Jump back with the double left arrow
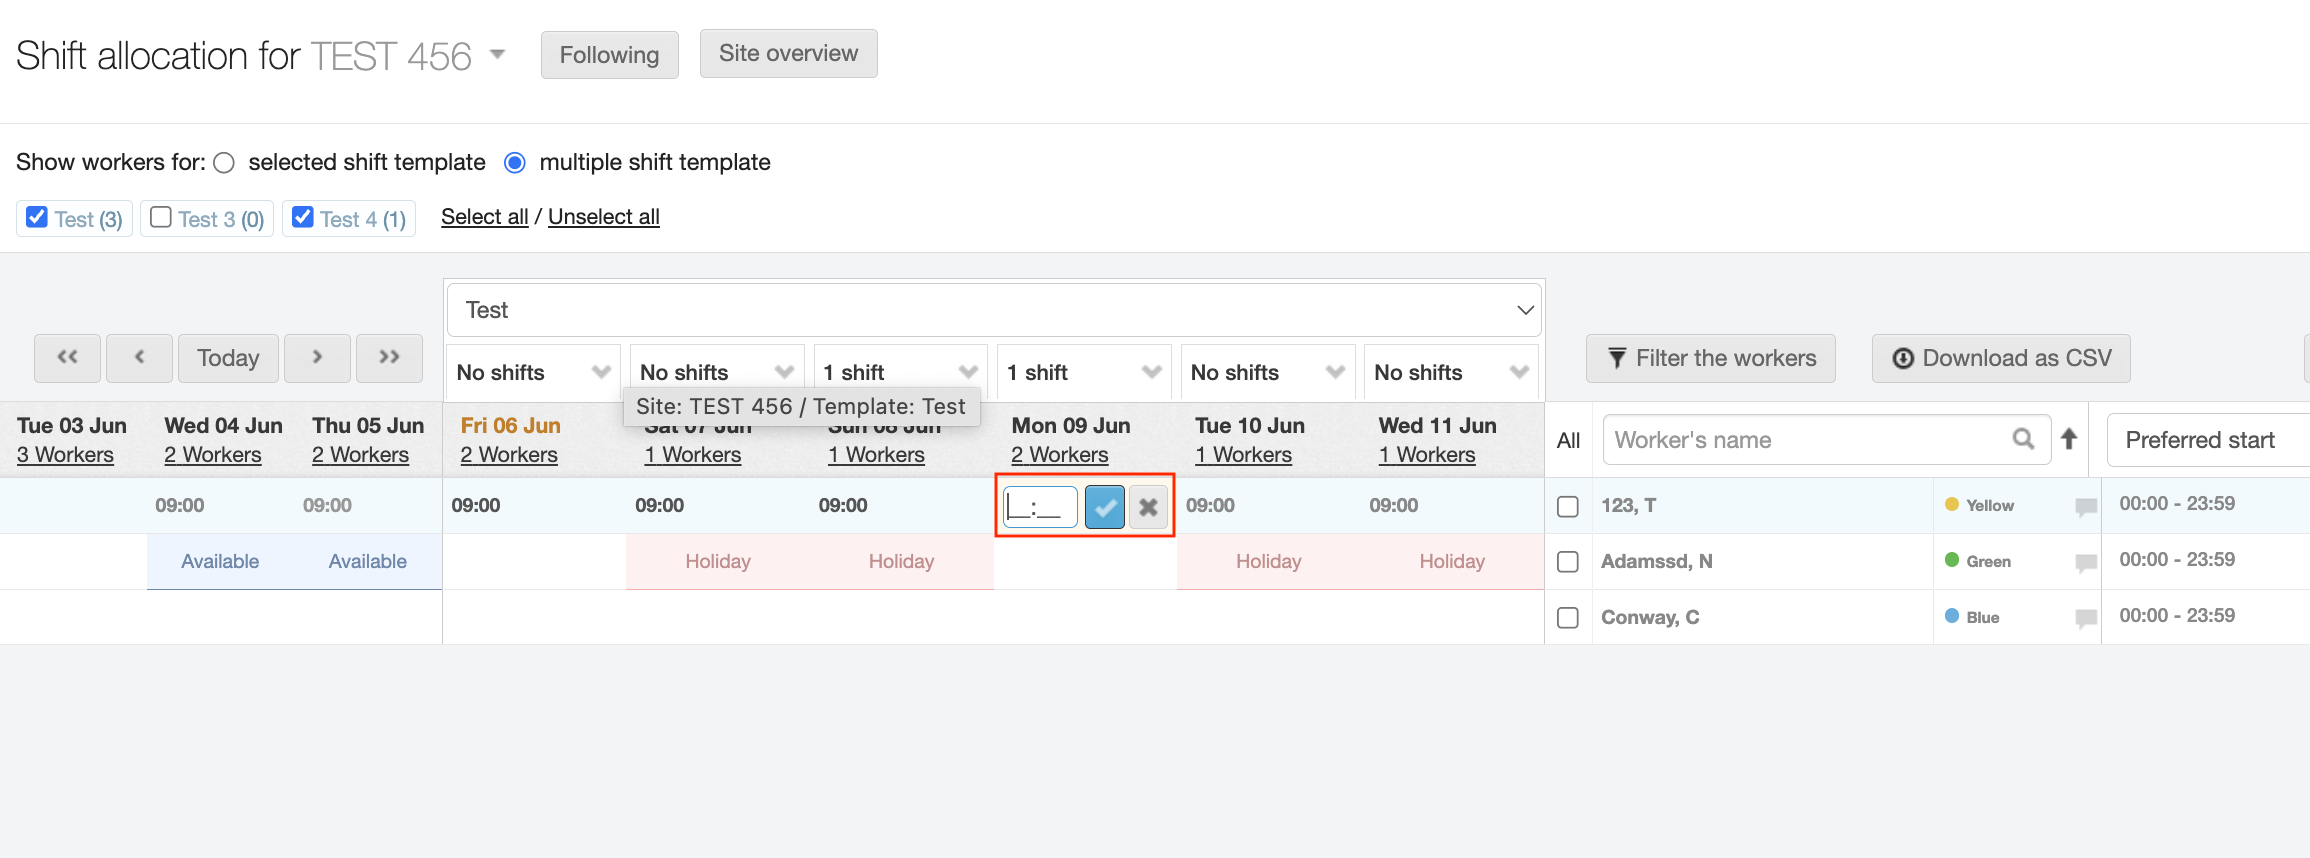Image resolution: width=2310 pixels, height=858 pixels. pyautogui.click(x=67, y=358)
